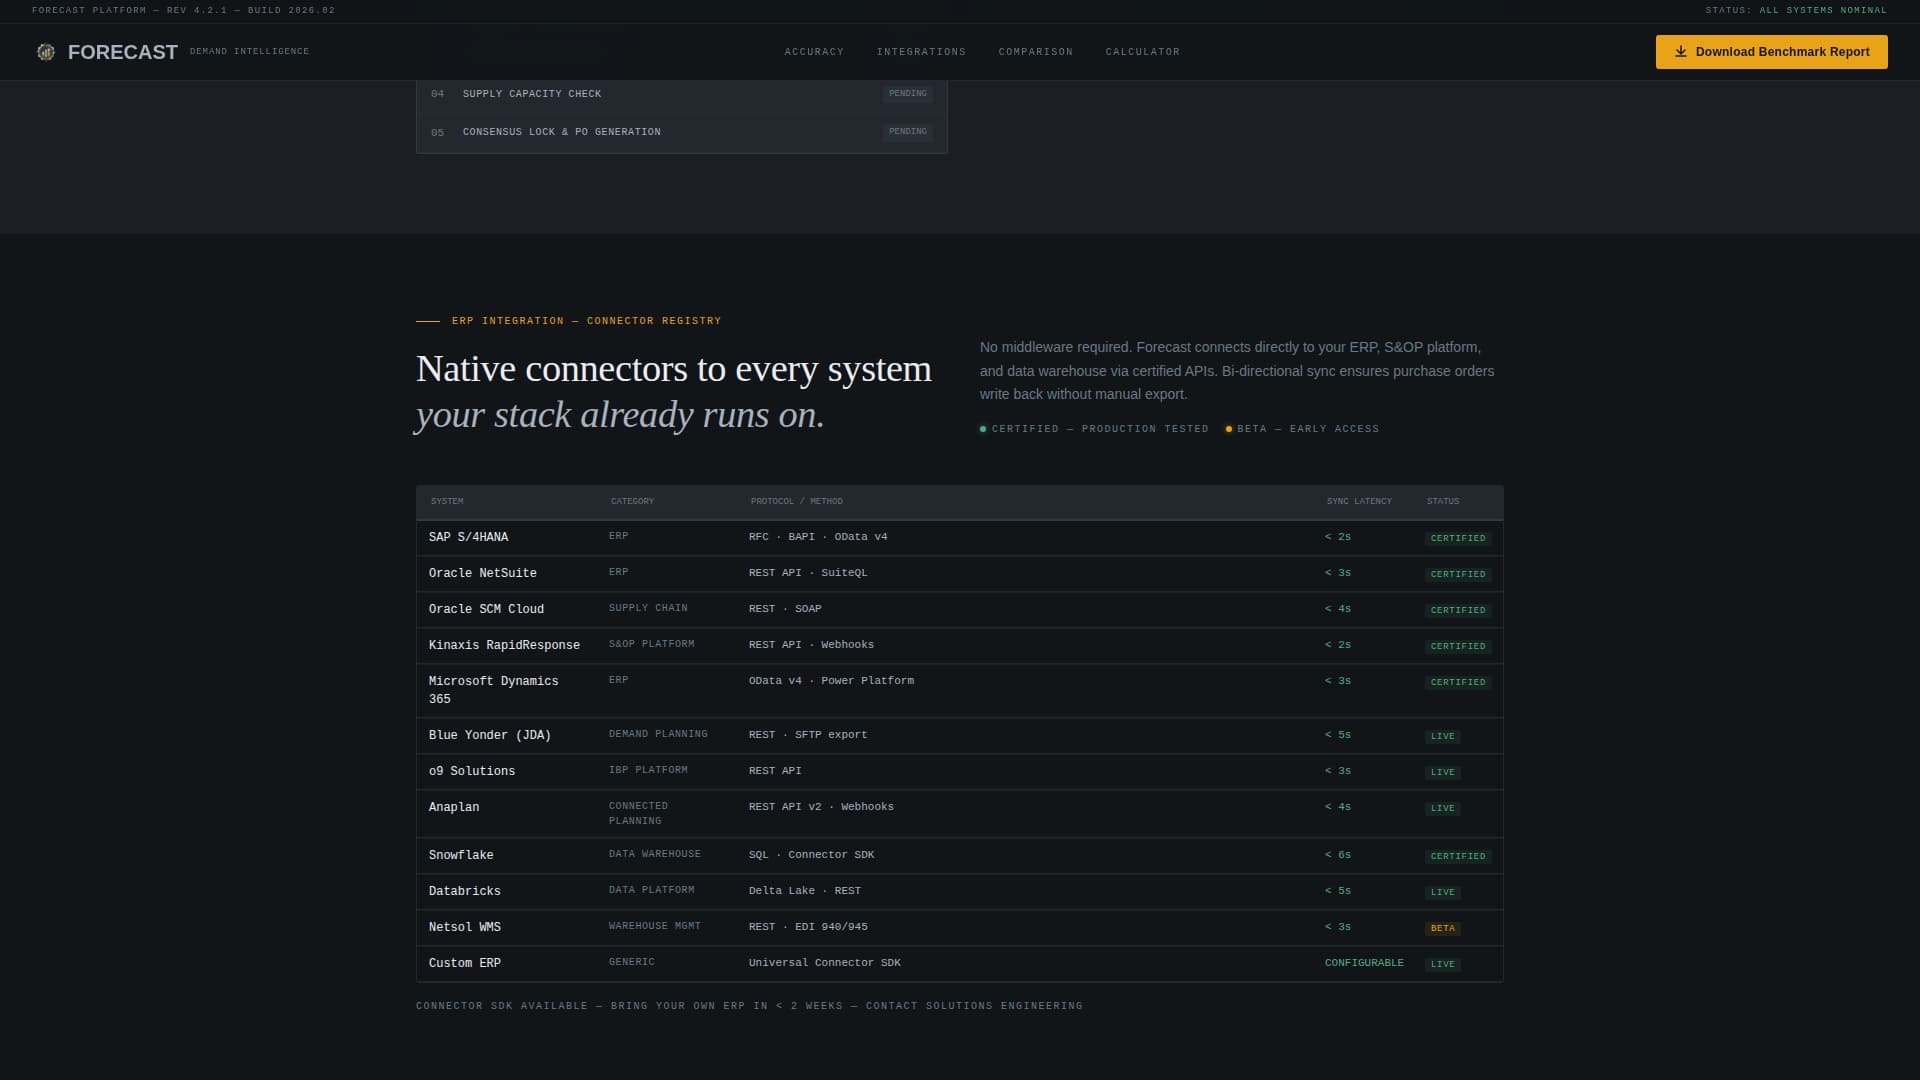Click LIVE badge in Custom ERP row
This screenshot has width=1920, height=1080.
[1442, 964]
